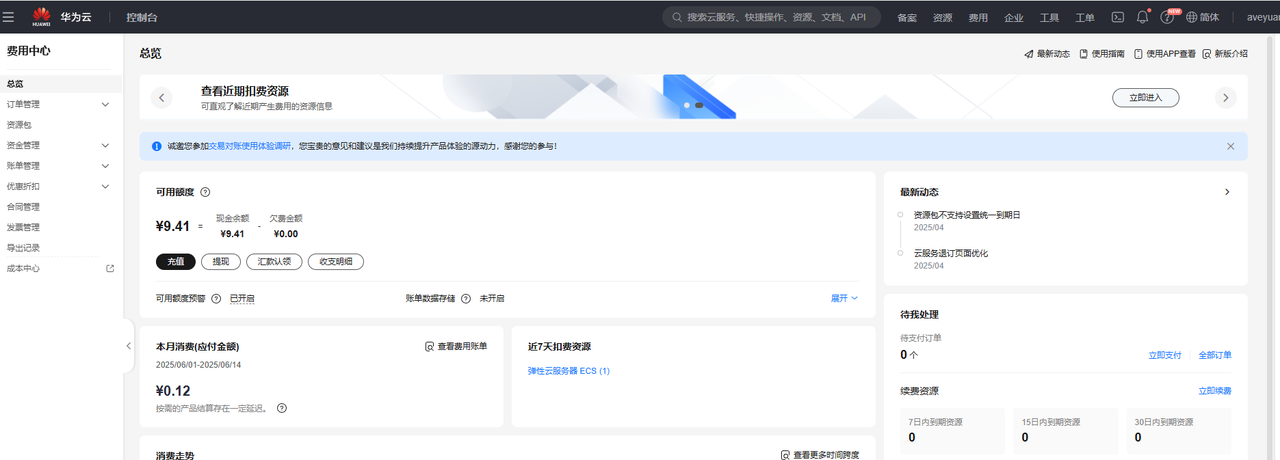Close the blue survey notice
The height and width of the screenshot is (460, 1280).
click(1231, 146)
